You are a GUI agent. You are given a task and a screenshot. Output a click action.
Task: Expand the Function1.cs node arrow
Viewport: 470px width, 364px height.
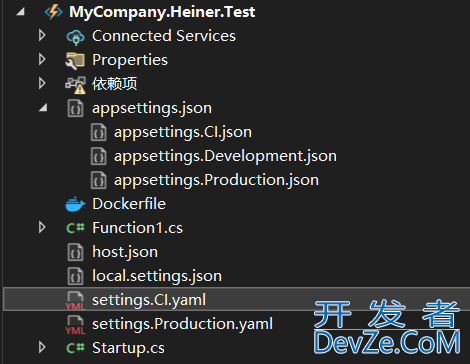coord(42,227)
